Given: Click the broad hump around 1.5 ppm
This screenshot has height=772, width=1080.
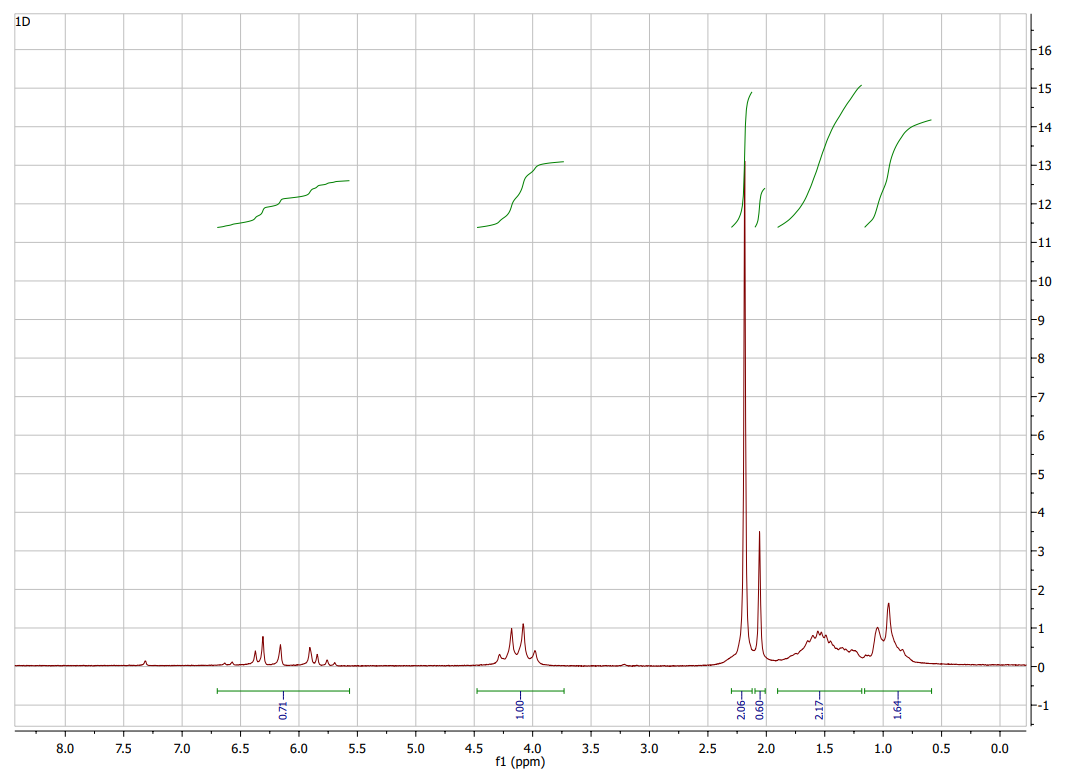Looking at the screenshot, I should 817,635.
